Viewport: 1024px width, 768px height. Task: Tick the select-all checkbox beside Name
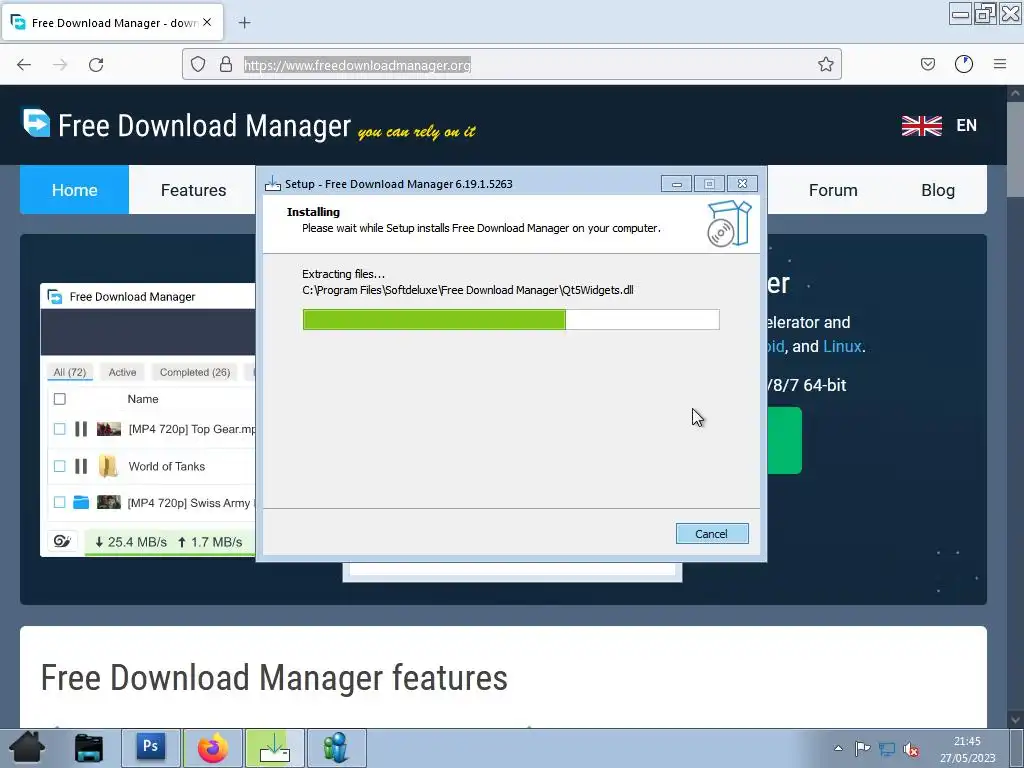click(59, 399)
